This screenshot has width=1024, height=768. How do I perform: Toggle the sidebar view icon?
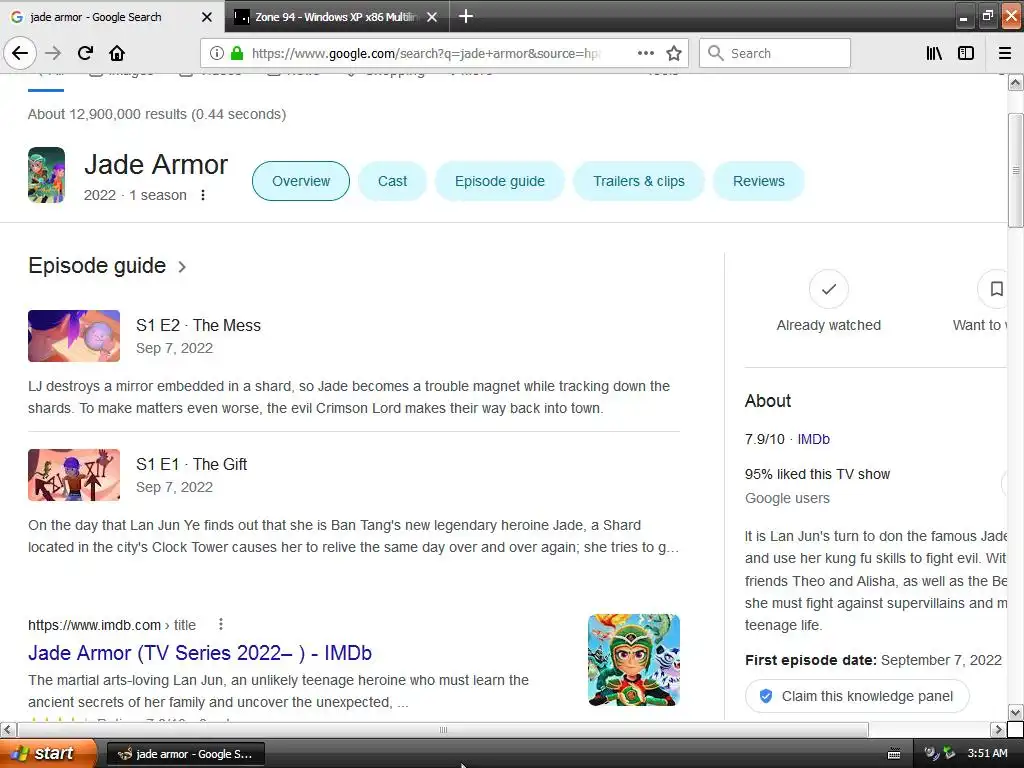[966, 53]
